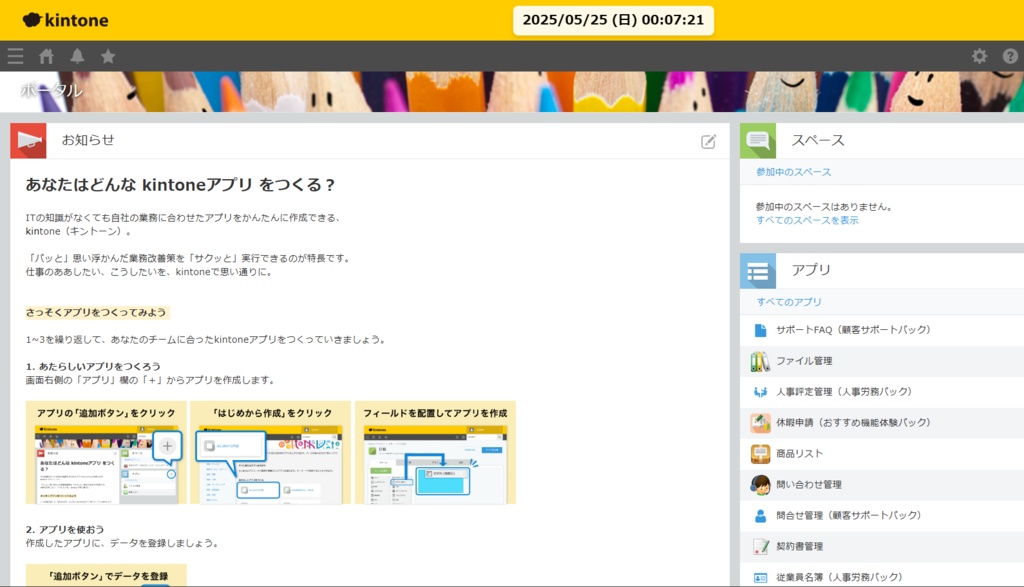Open notifications bell
Viewport: 1024px width, 587px height.
tap(77, 56)
